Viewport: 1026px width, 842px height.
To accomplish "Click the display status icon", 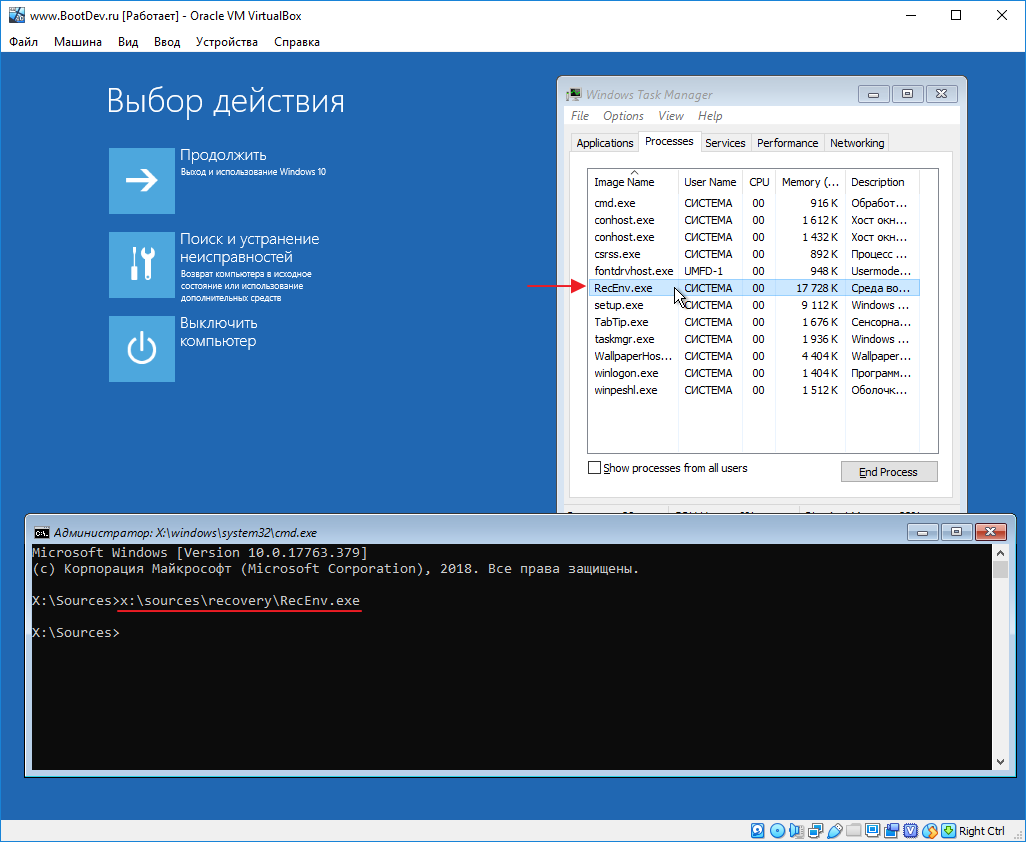I will pos(872,830).
